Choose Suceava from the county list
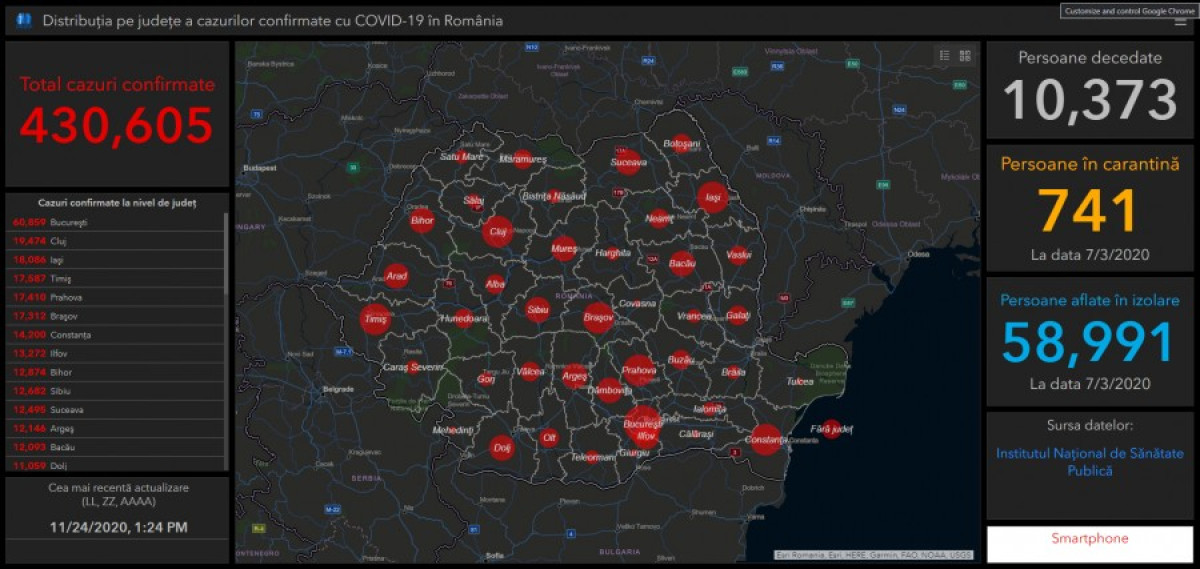 click(x=115, y=410)
